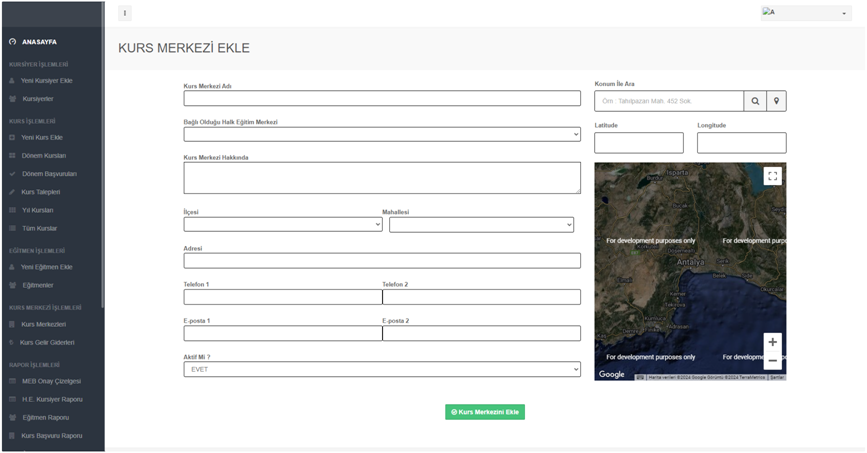Screen dimensions: 867x453
Task: Click the map pin locate icon
Action: click(x=776, y=101)
